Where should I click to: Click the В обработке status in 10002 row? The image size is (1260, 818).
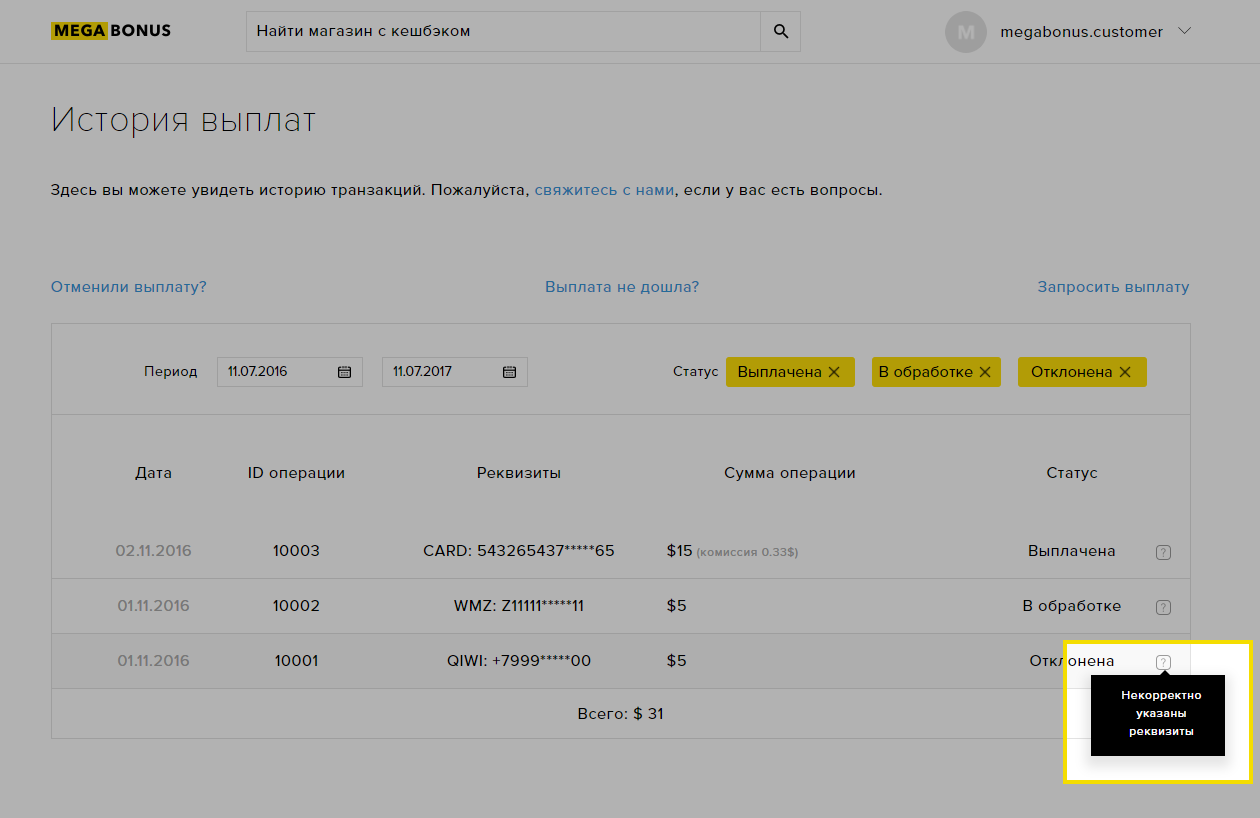pos(1072,606)
